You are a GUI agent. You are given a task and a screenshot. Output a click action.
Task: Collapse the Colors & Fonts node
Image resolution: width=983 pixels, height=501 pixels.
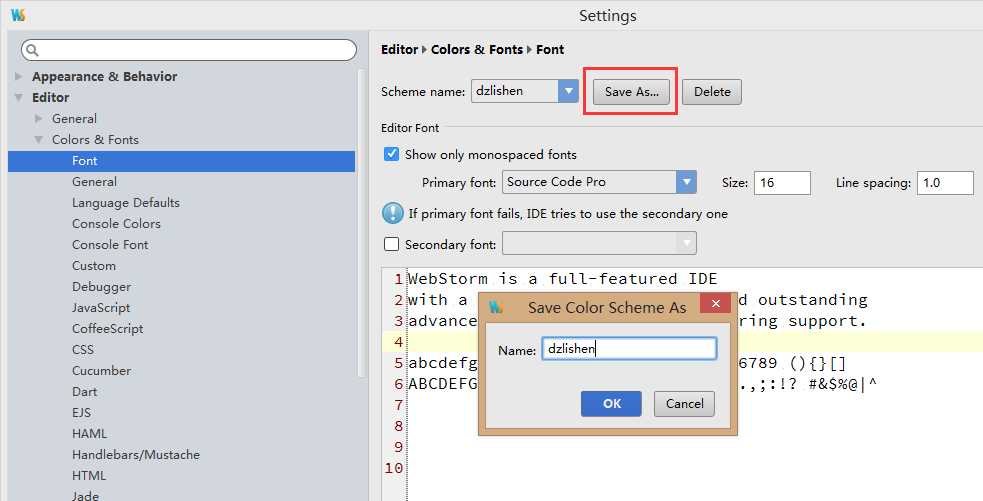(x=39, y=139)
